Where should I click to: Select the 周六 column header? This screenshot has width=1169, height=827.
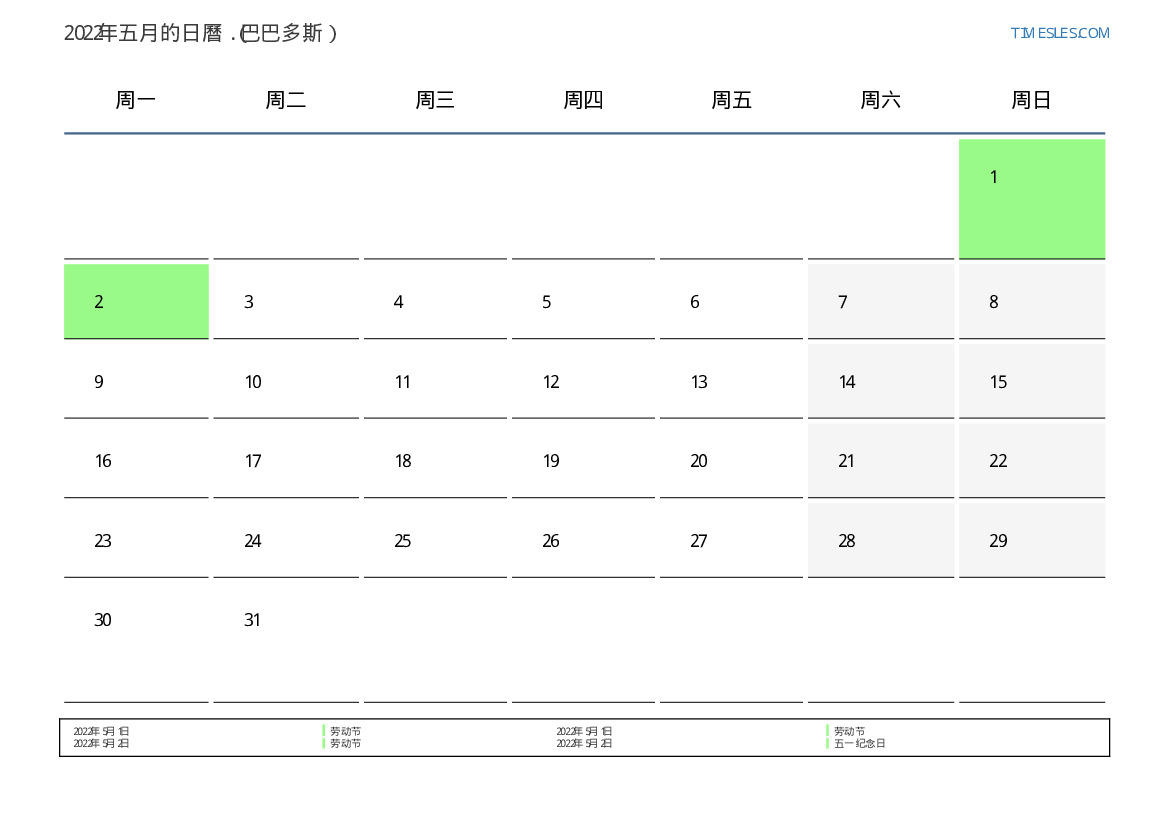880,99
